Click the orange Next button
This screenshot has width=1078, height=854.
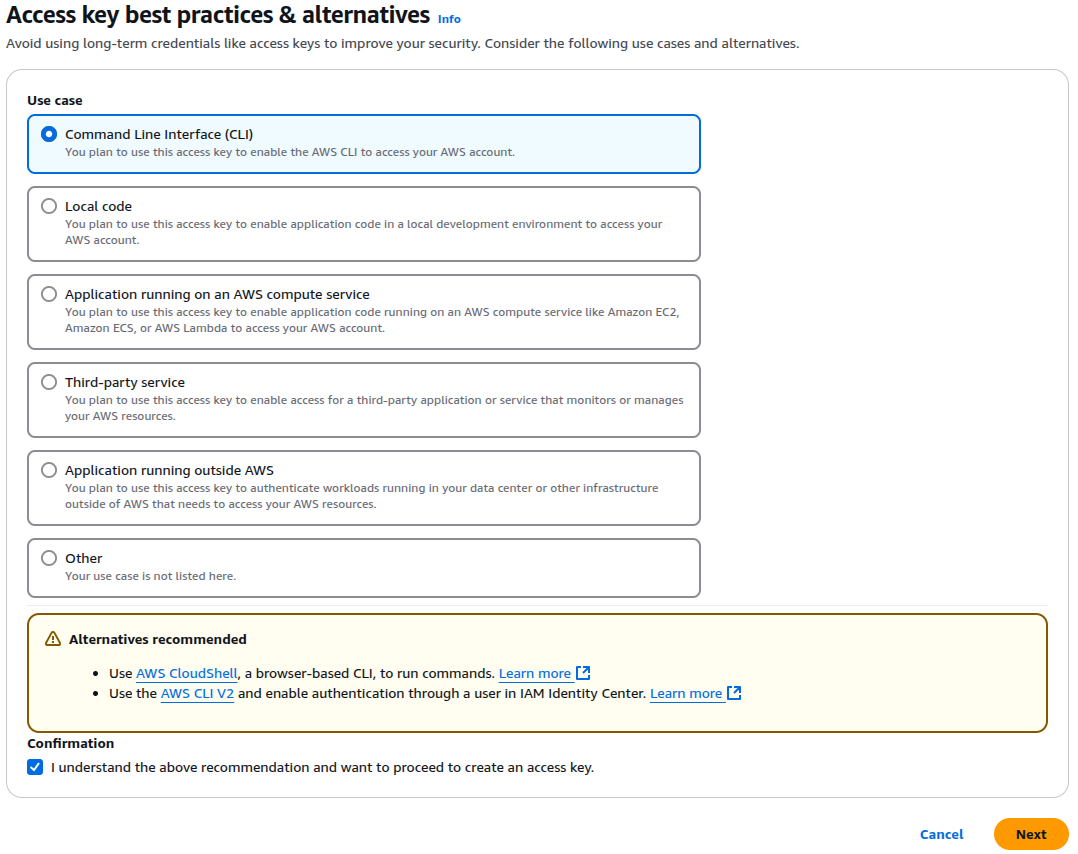tap(1031, 834)
